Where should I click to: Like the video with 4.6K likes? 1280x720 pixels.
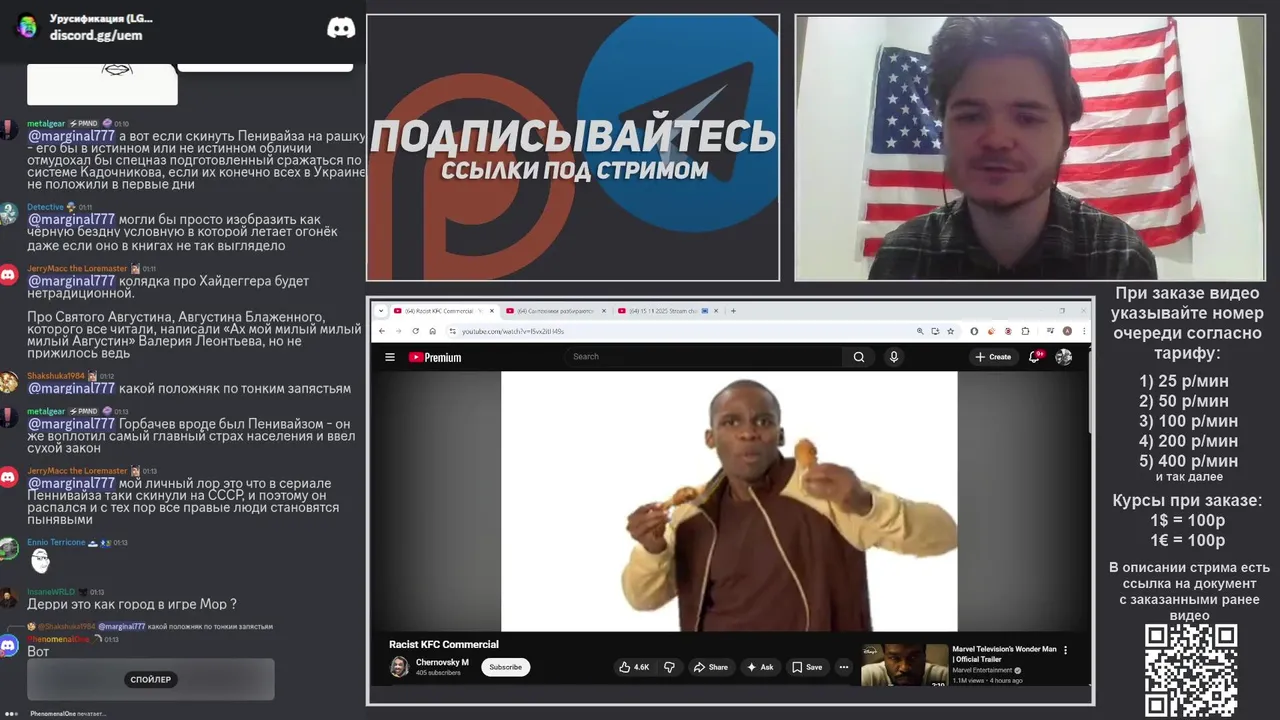[x=634, y=667]
